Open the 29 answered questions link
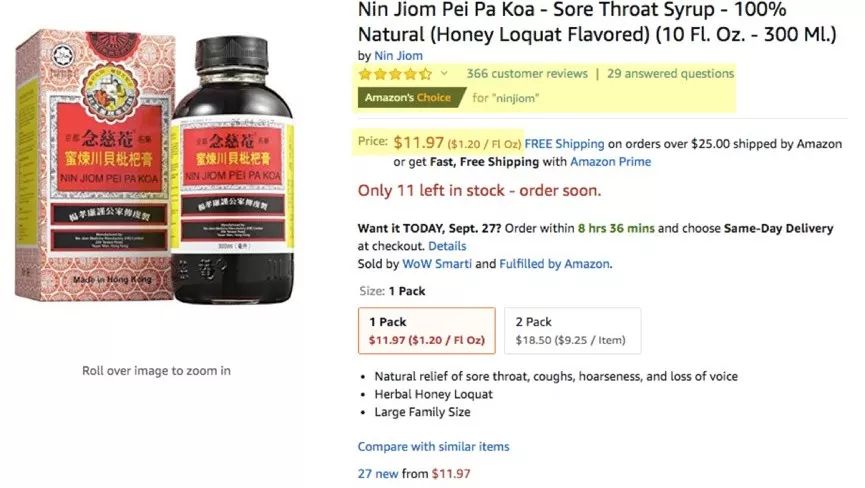 tap(670, 73)
